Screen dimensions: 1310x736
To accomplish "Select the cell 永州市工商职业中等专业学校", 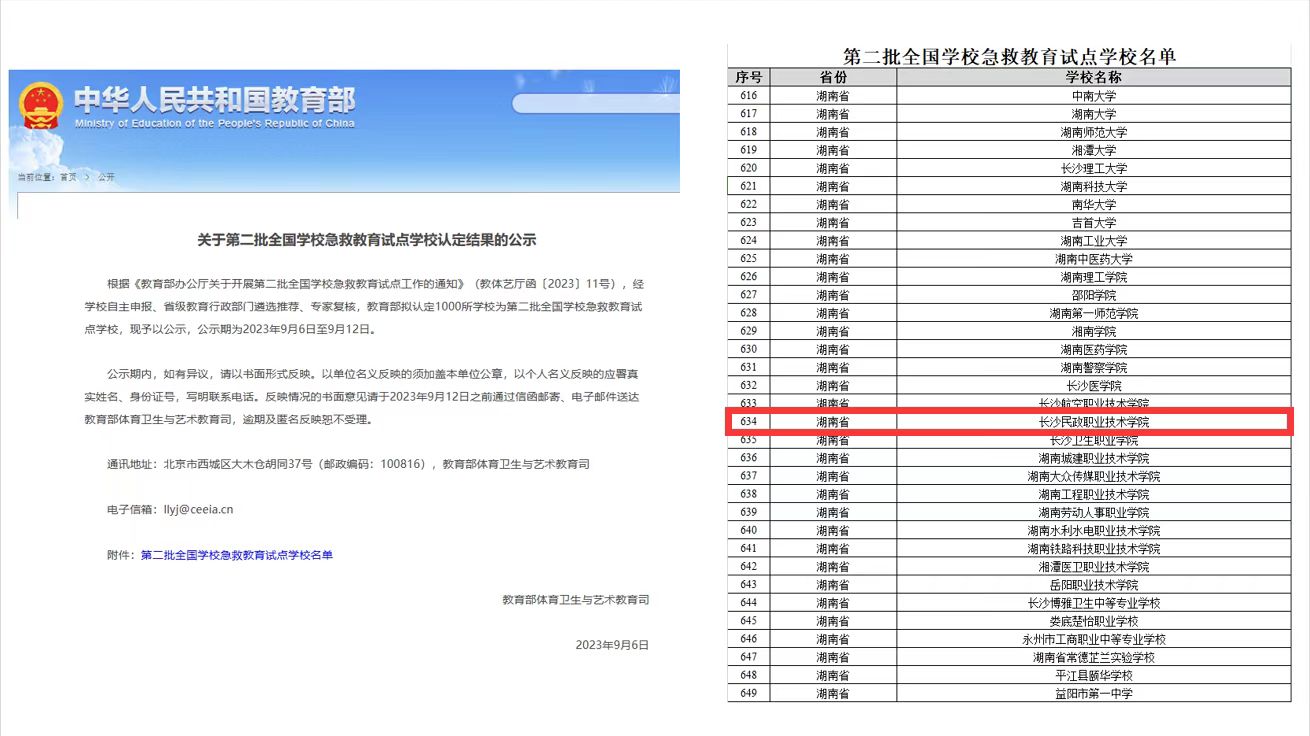I will [1094, 639].
